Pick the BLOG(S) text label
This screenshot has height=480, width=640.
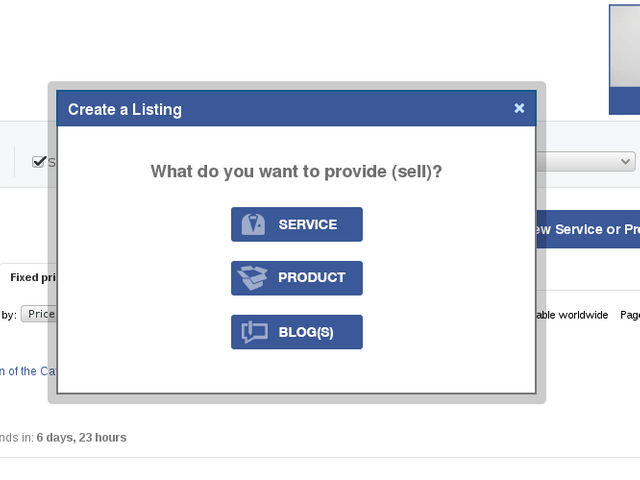(x=305, y=332)
